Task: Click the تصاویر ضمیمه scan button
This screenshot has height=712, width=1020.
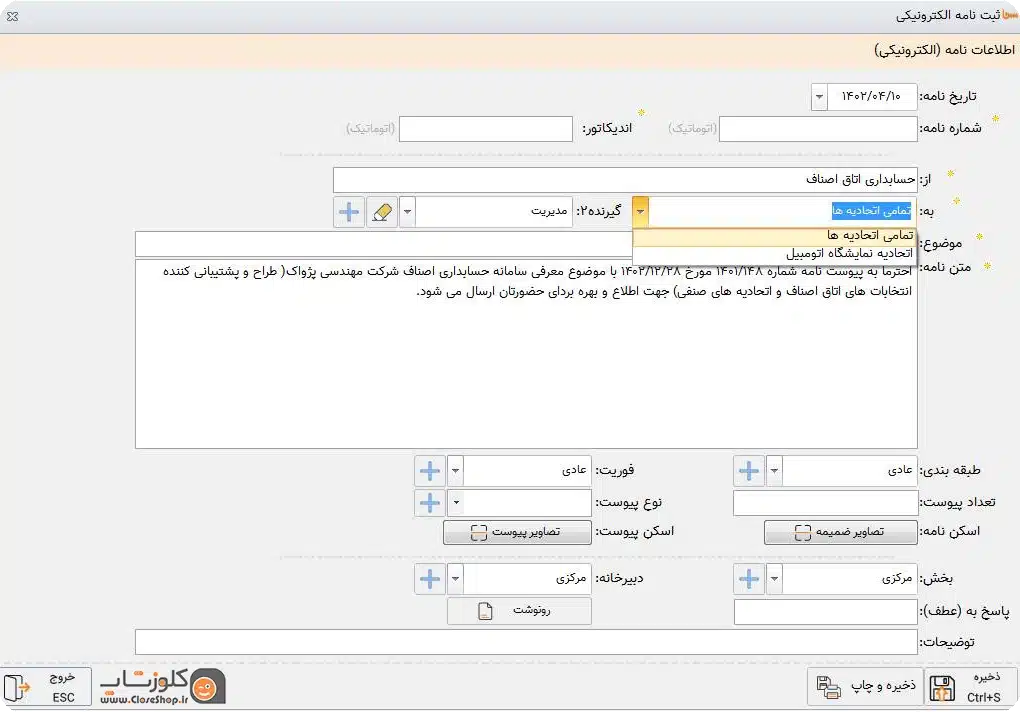Action: 840,532
